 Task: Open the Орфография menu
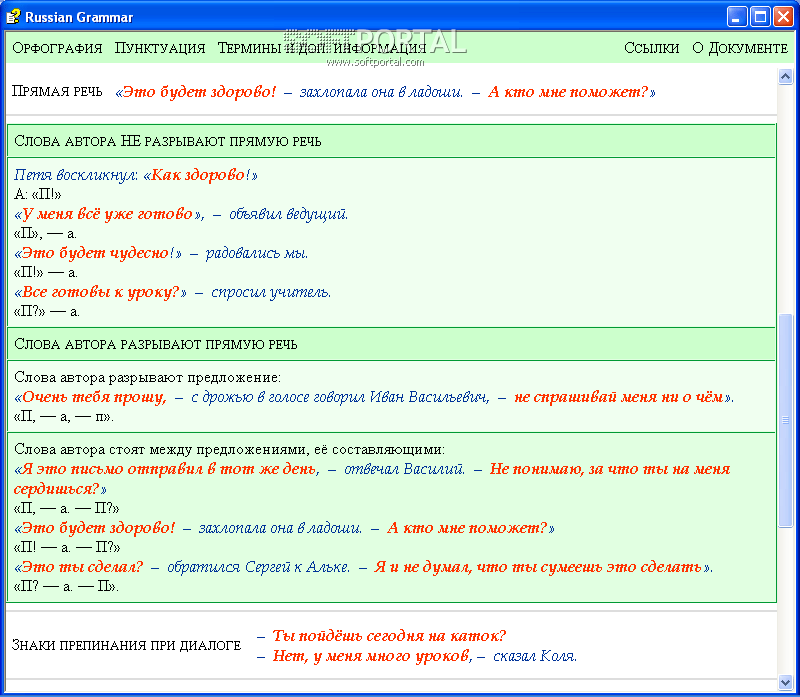[x=57, y=48]
